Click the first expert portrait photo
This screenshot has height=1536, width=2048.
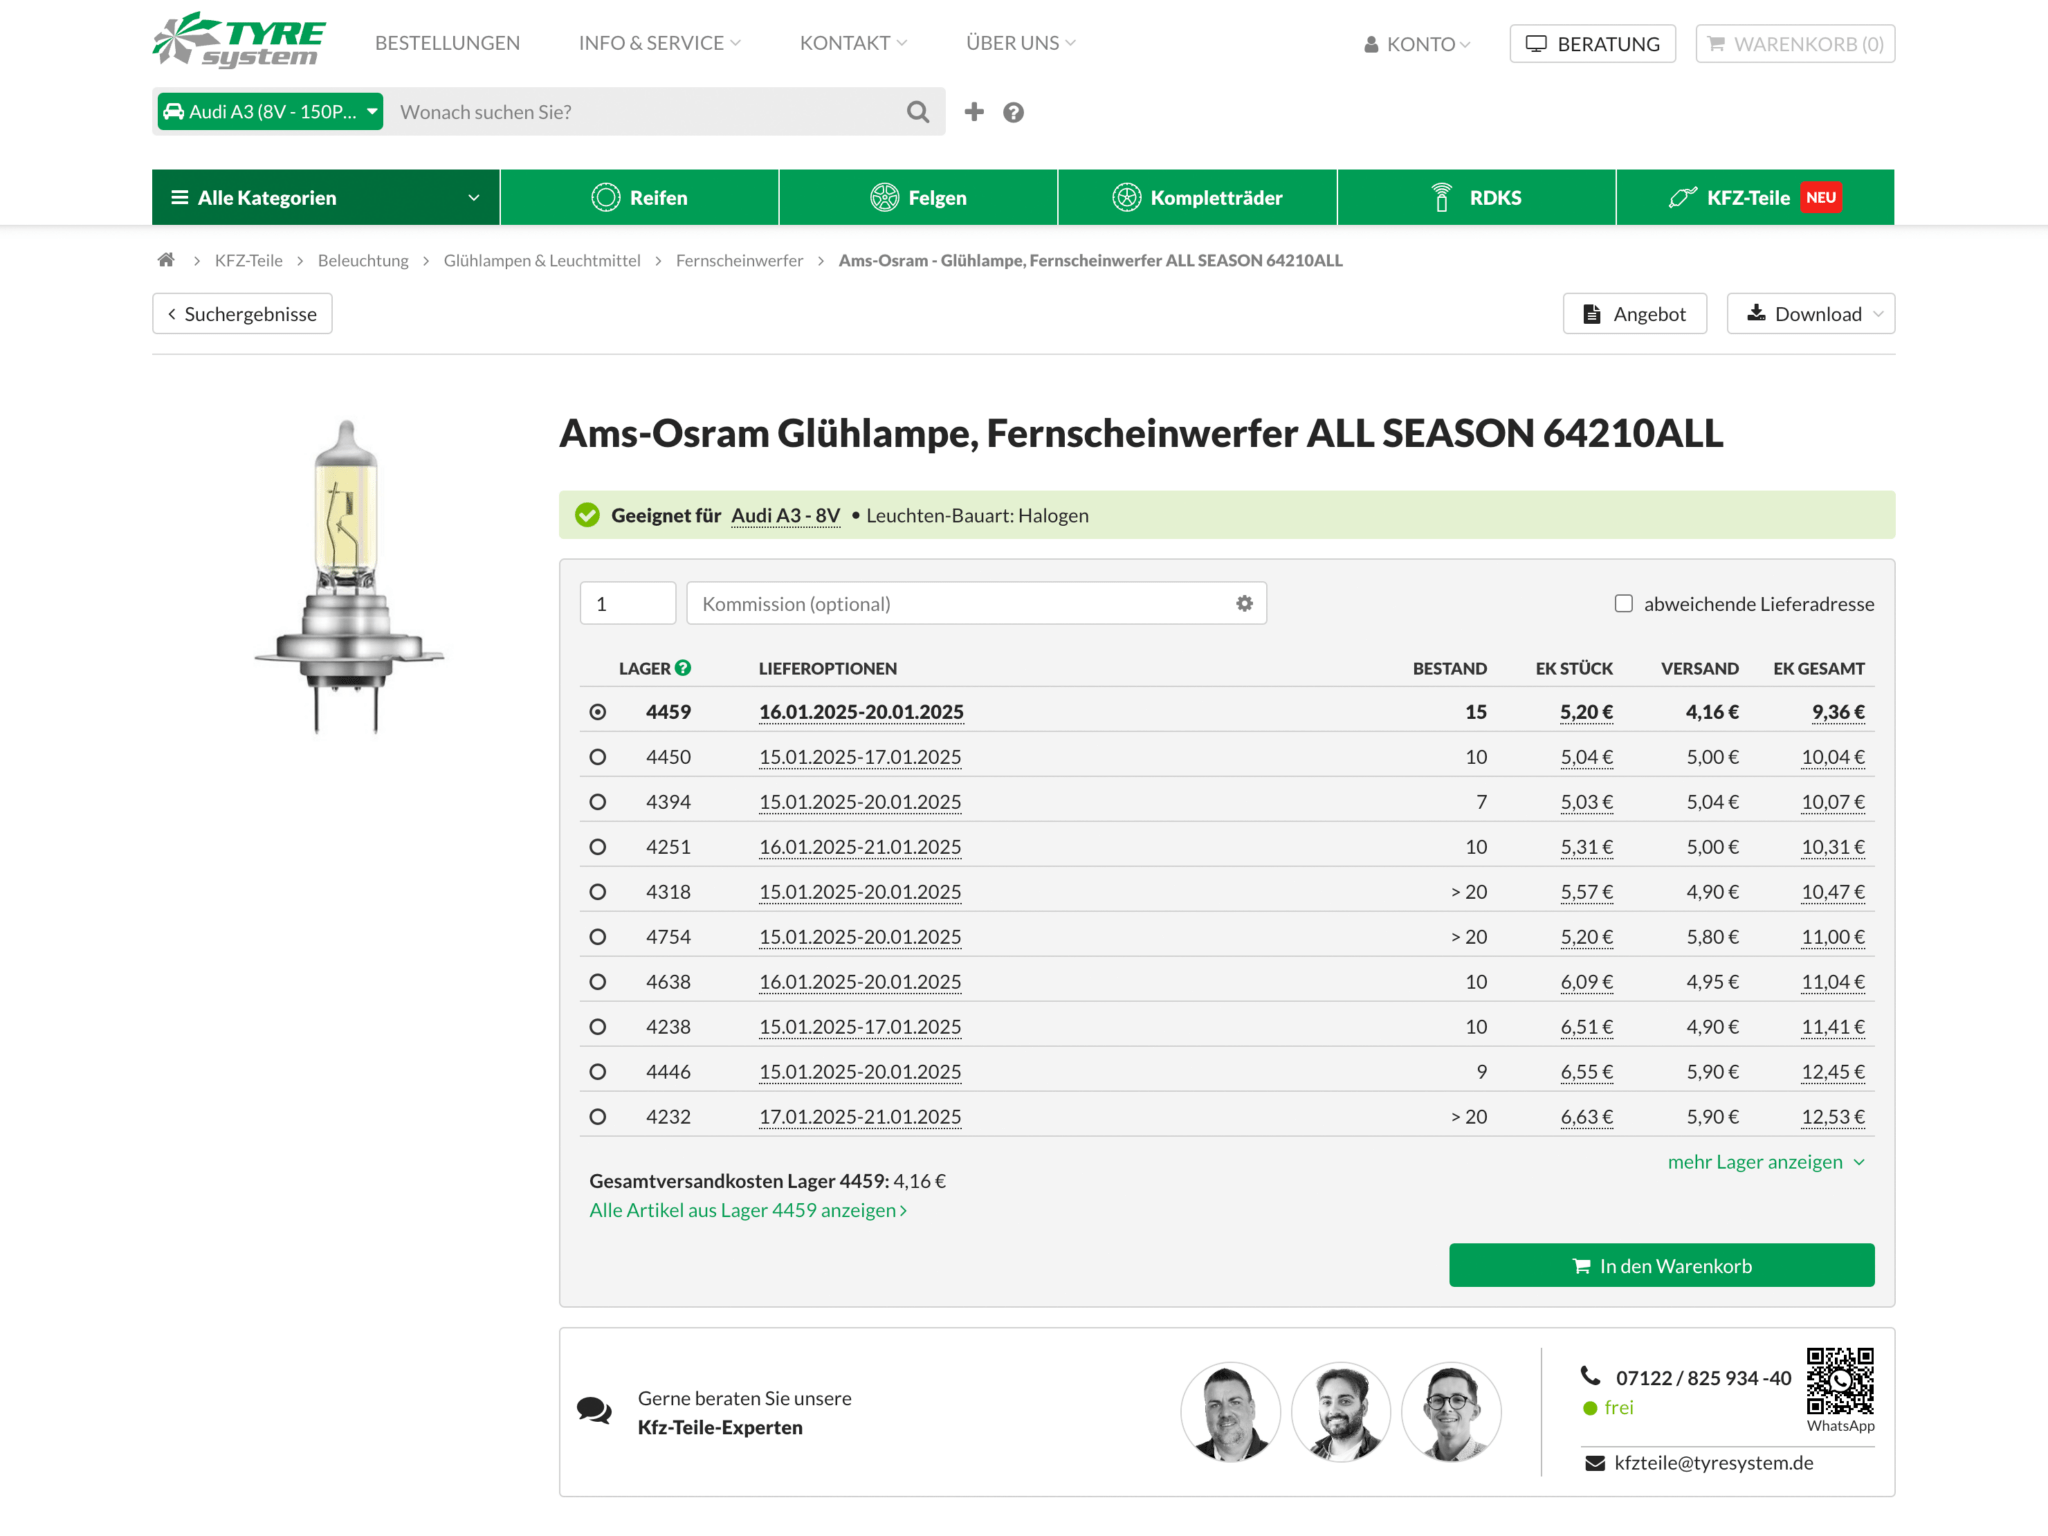pyautogui.click(x=1230, y=1411)
